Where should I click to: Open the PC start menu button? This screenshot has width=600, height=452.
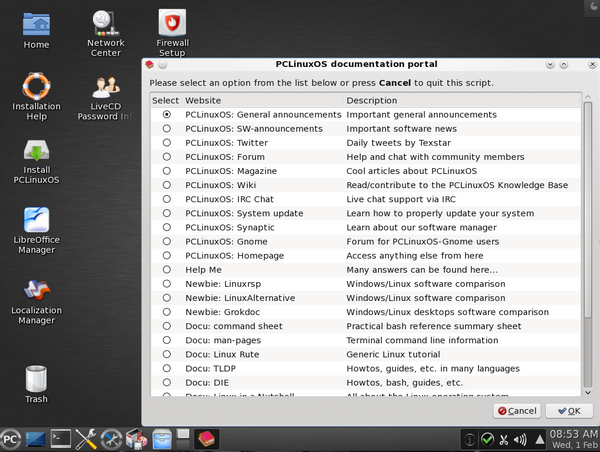tap(11, 438)
